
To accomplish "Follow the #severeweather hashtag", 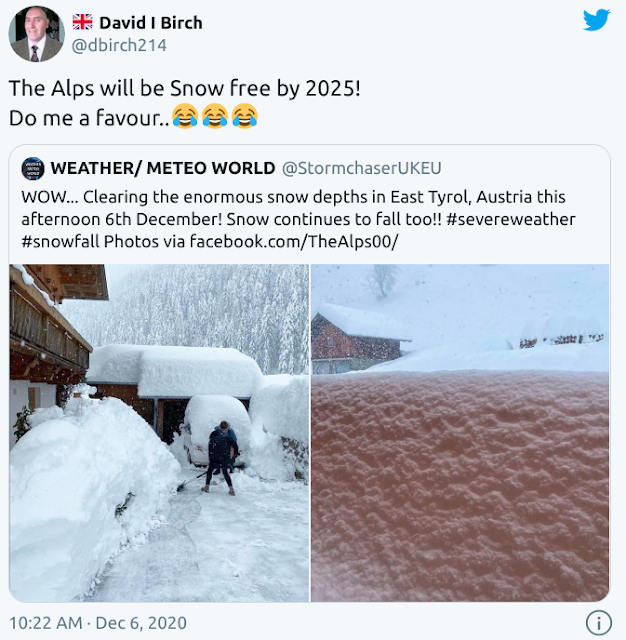I will (x=511, y=219).
